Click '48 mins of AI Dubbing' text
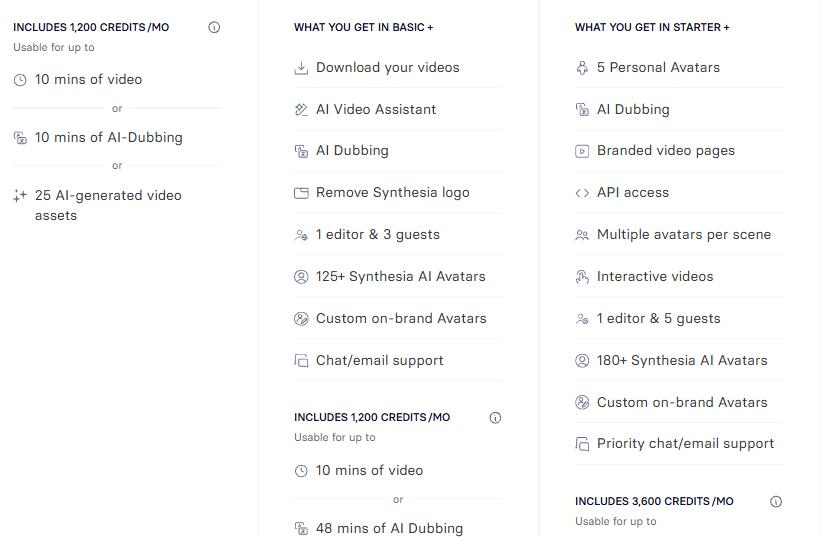The height and width of the screenshot is (537, 820). [389, 528]
